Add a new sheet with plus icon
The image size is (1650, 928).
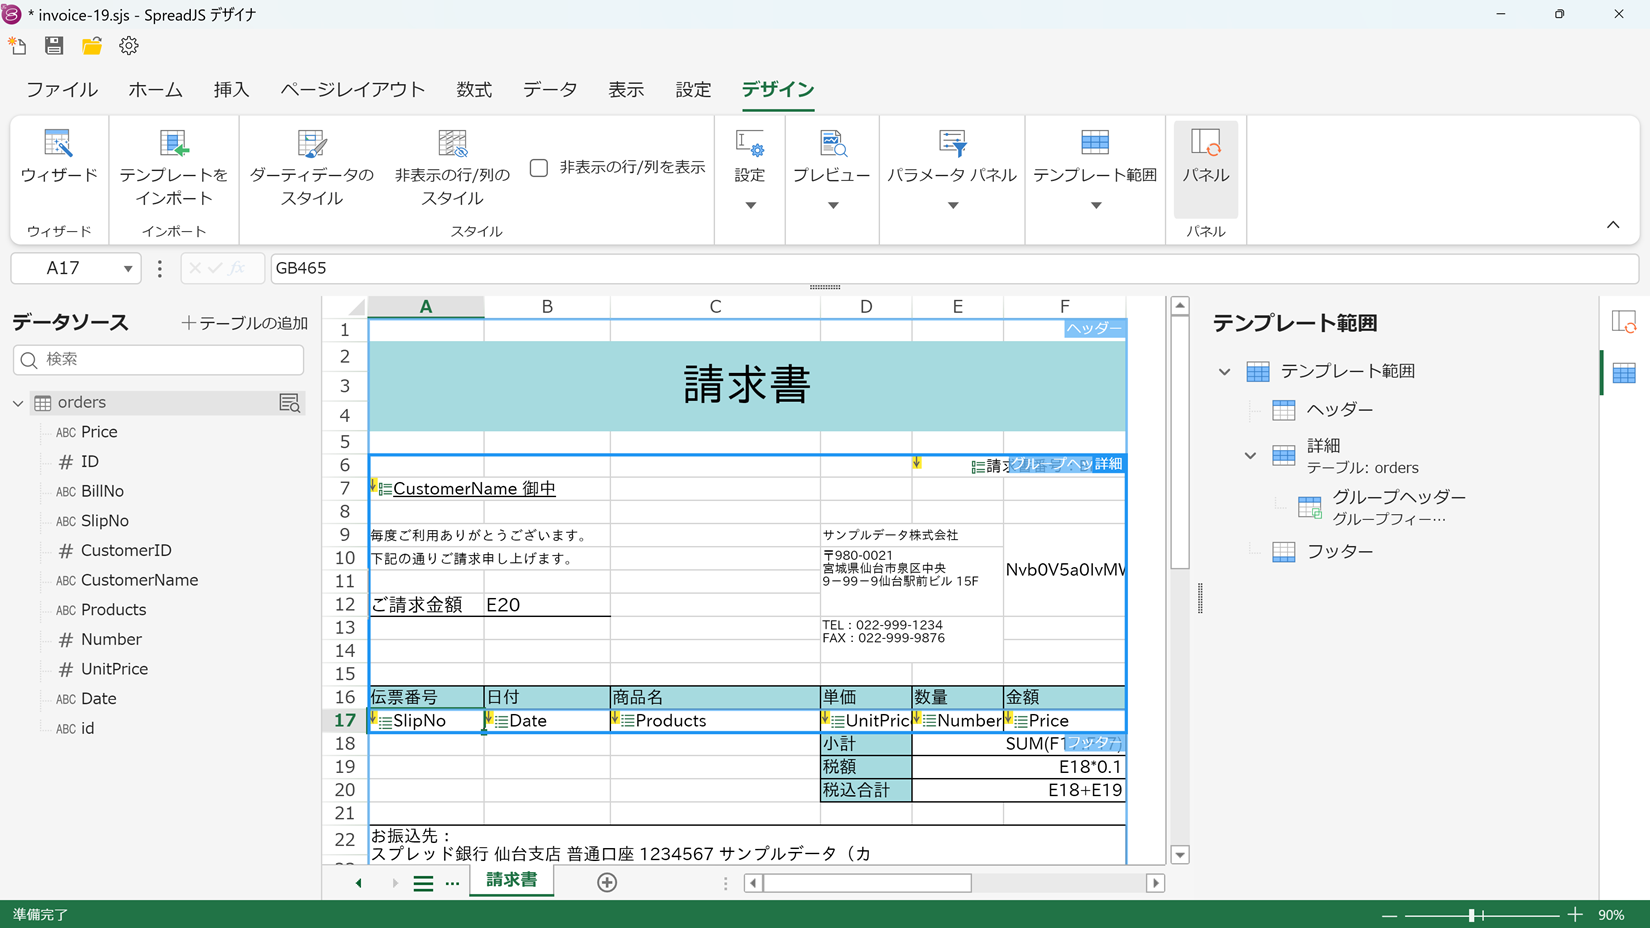(x=607, y=883)
